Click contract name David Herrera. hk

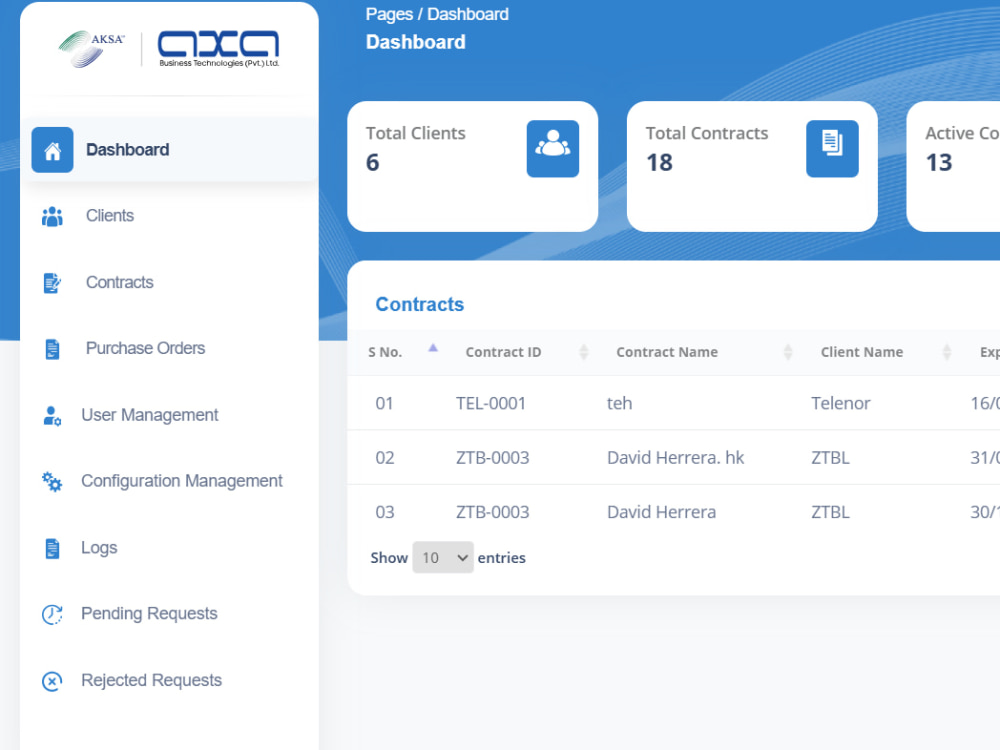[675, 457]
